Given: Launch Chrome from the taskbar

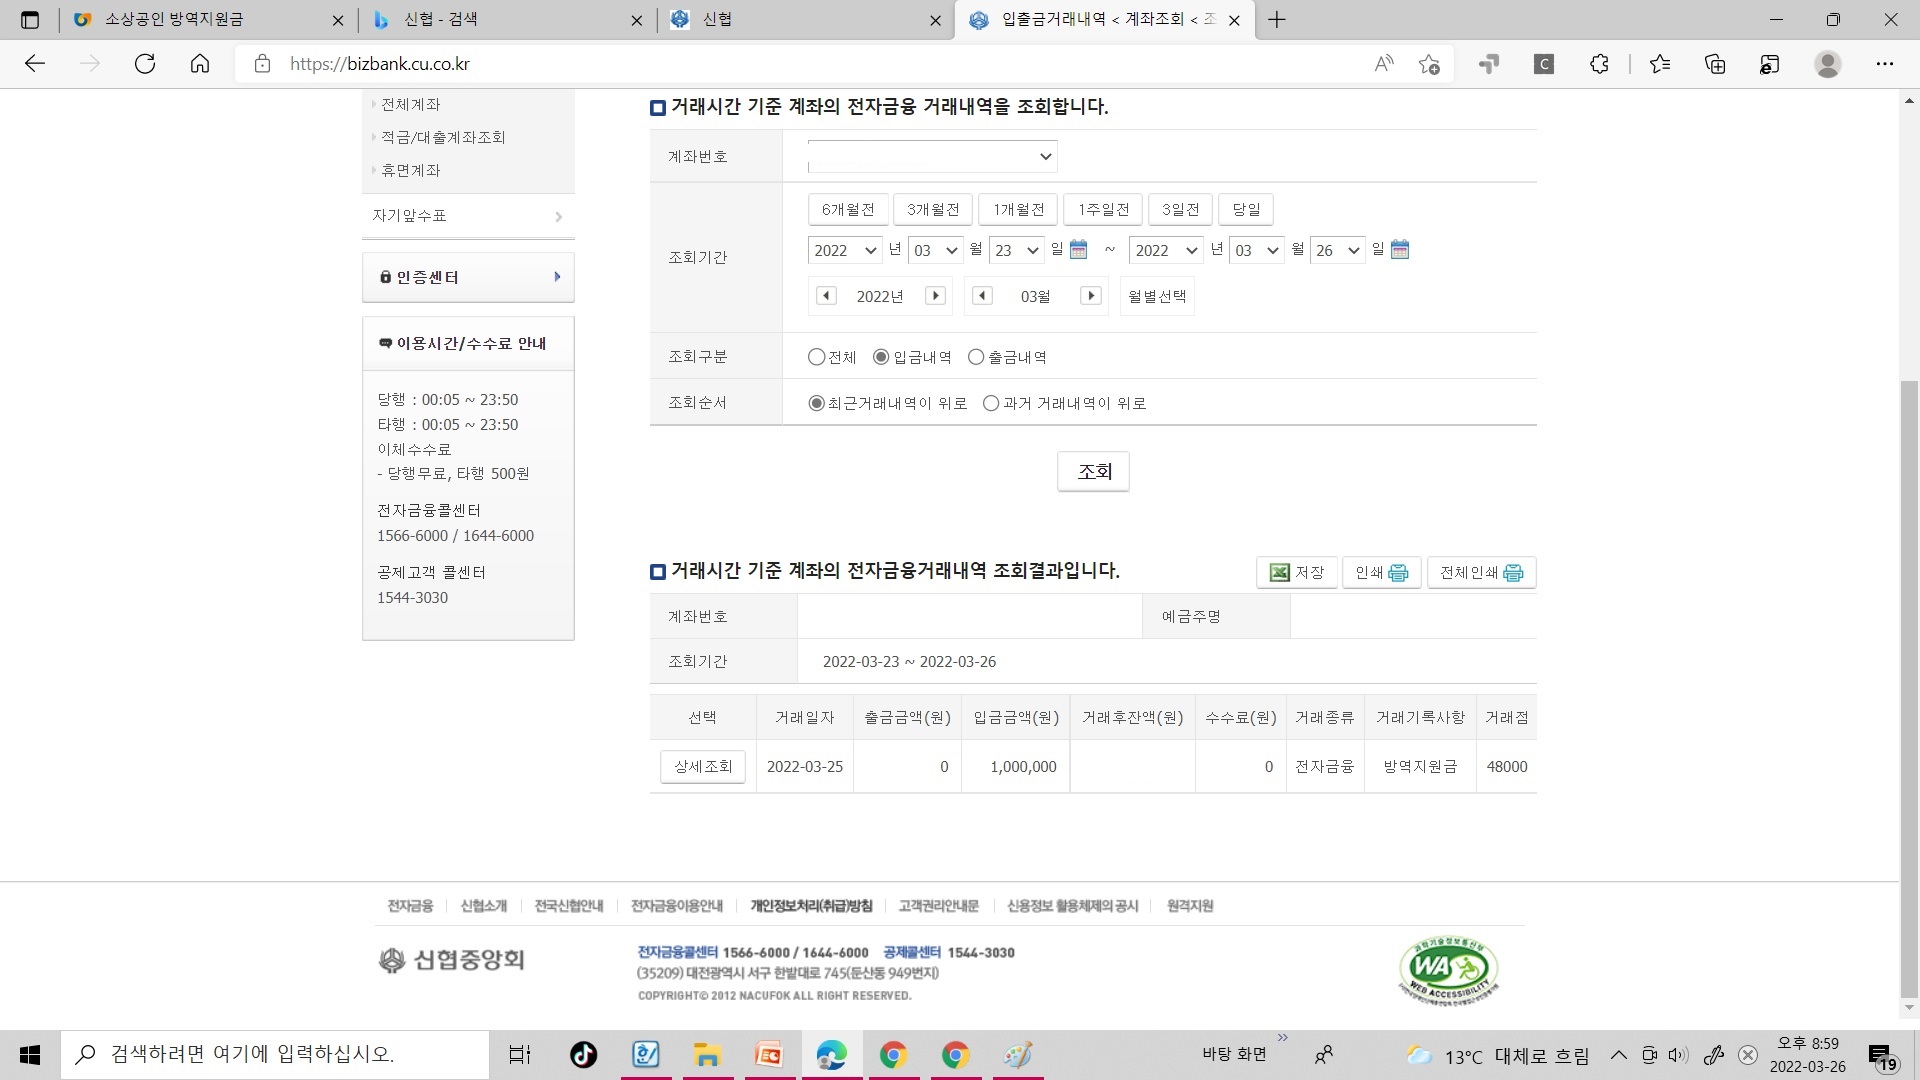Looking at the screenshot, I should (x=893, y=1054).
